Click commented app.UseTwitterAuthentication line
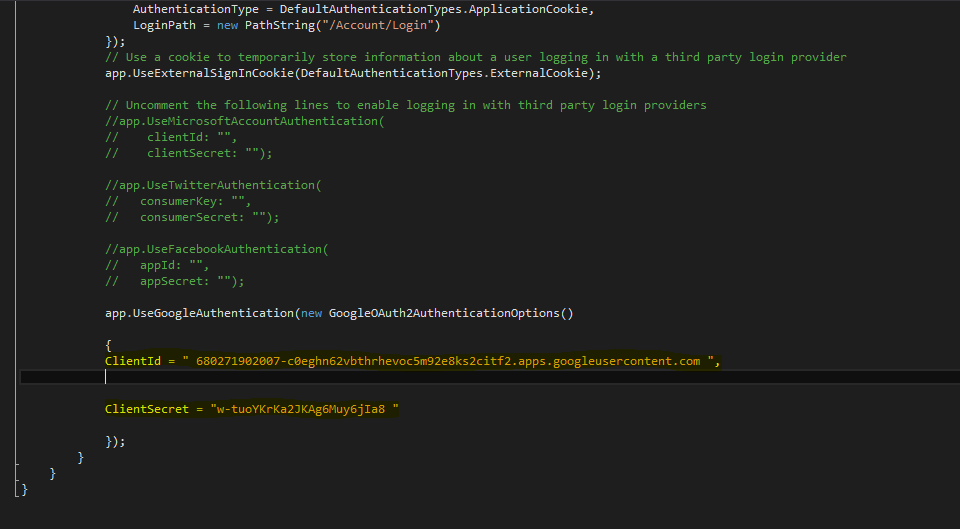Viewport: 960px width, 529px height. pos(213,184)
